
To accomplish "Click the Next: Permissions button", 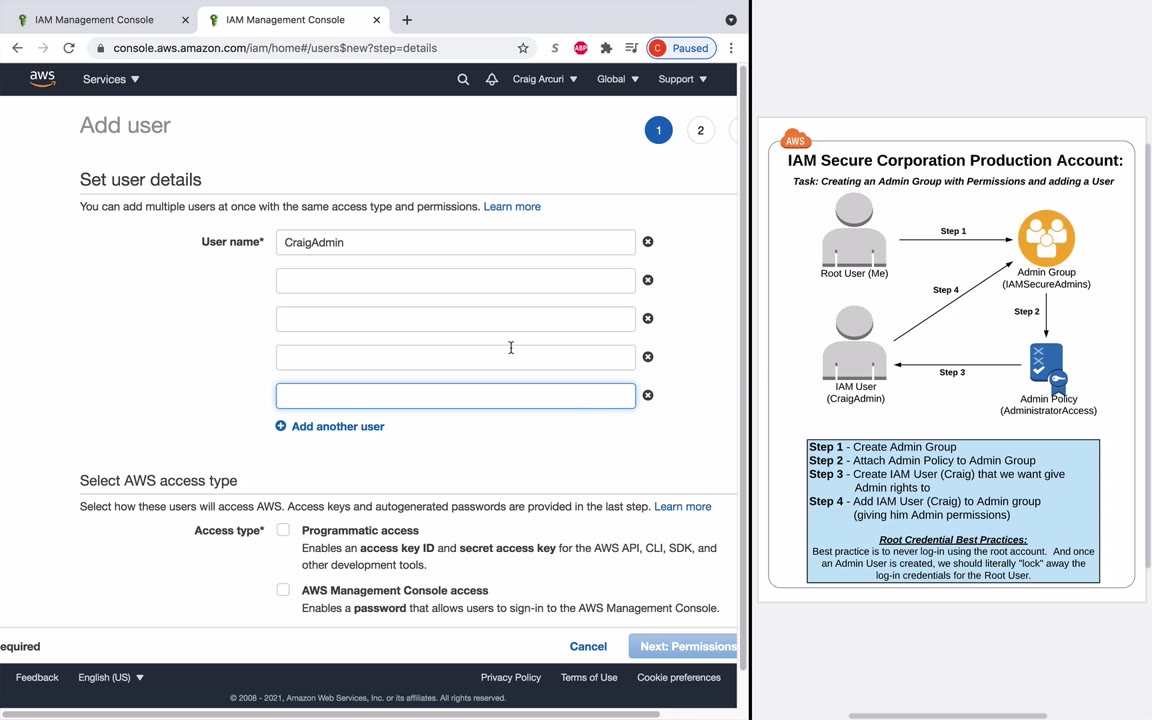I will tap(683, 647).
